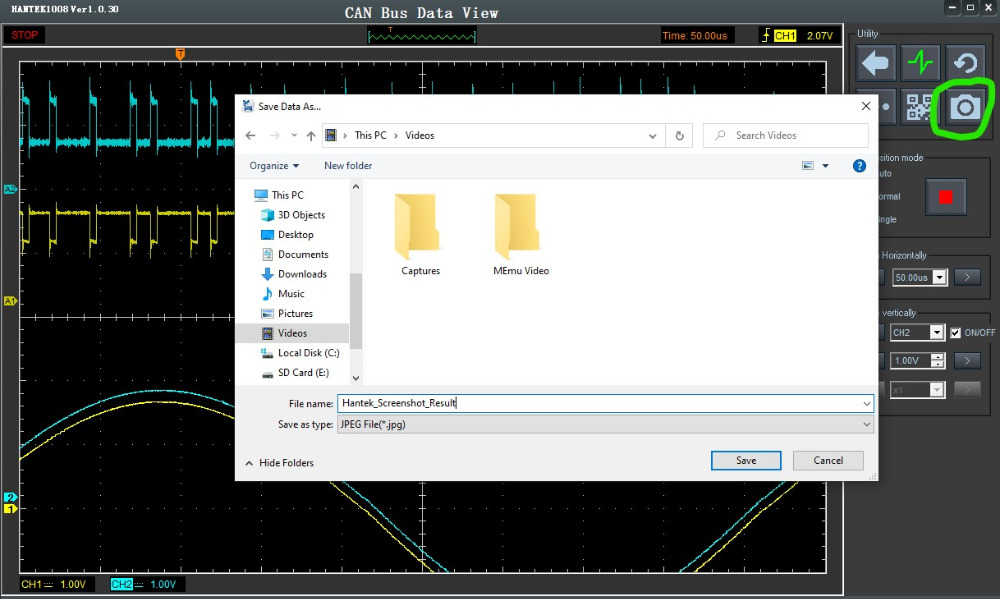Collapse the dialog with Hide Folders
Viewport: 1000px width, 599px height.
279,463
